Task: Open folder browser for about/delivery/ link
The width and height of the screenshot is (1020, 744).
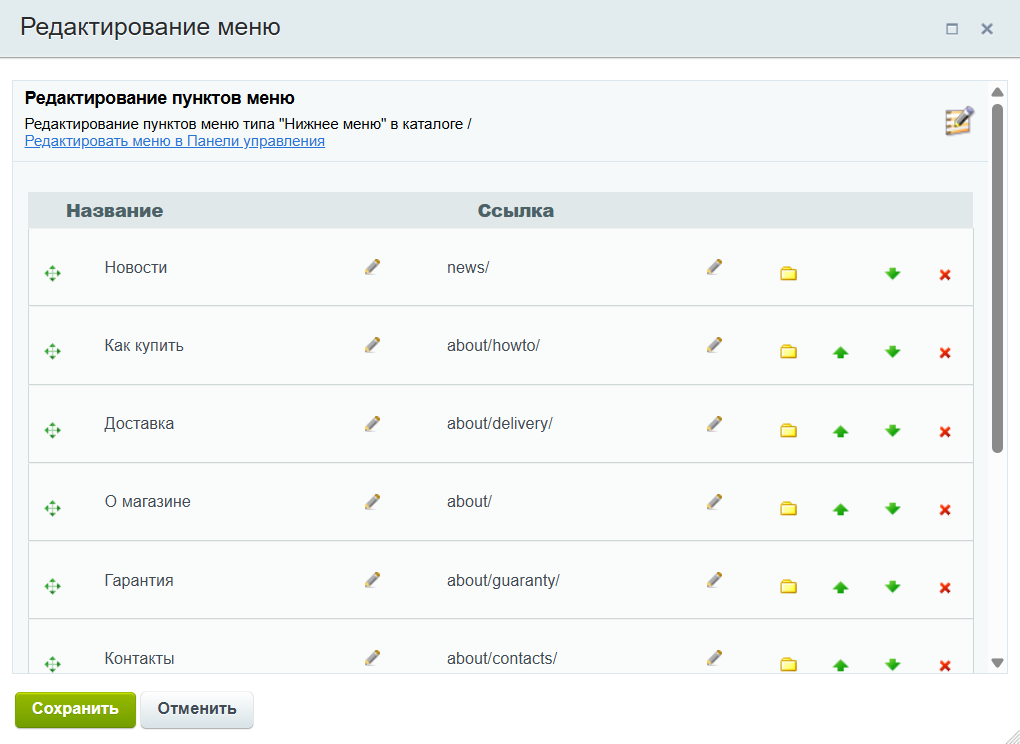Action: (x=788, y=431)
